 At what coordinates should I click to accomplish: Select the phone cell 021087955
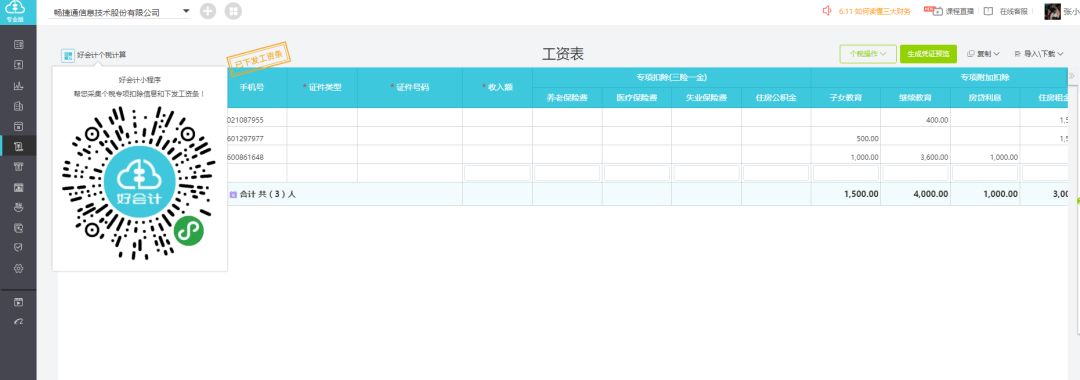click(x=257, y=120)
